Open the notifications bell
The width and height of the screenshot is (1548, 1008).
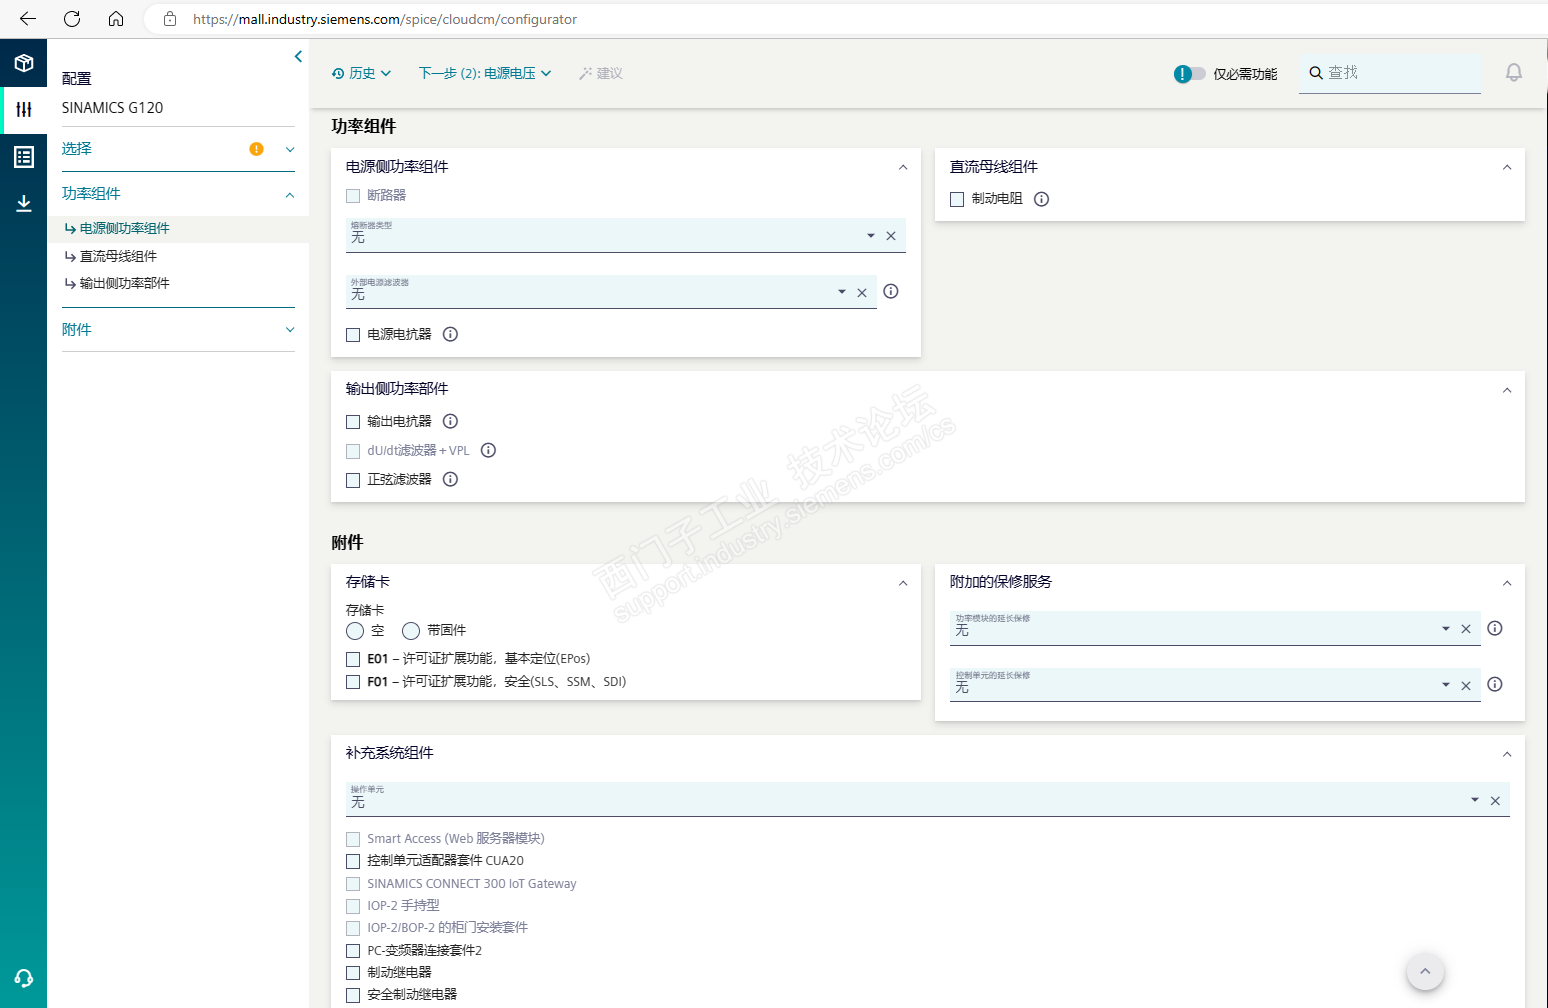[1514, 73]
